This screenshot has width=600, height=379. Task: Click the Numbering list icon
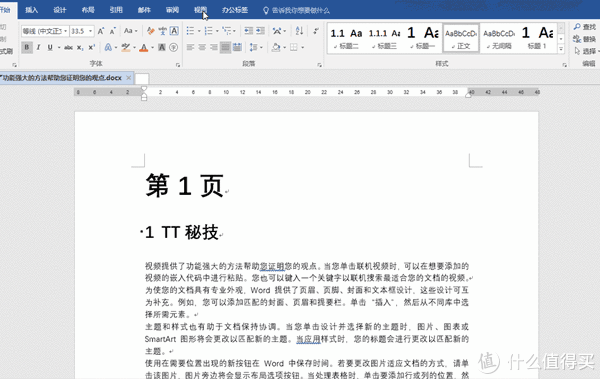209,31
